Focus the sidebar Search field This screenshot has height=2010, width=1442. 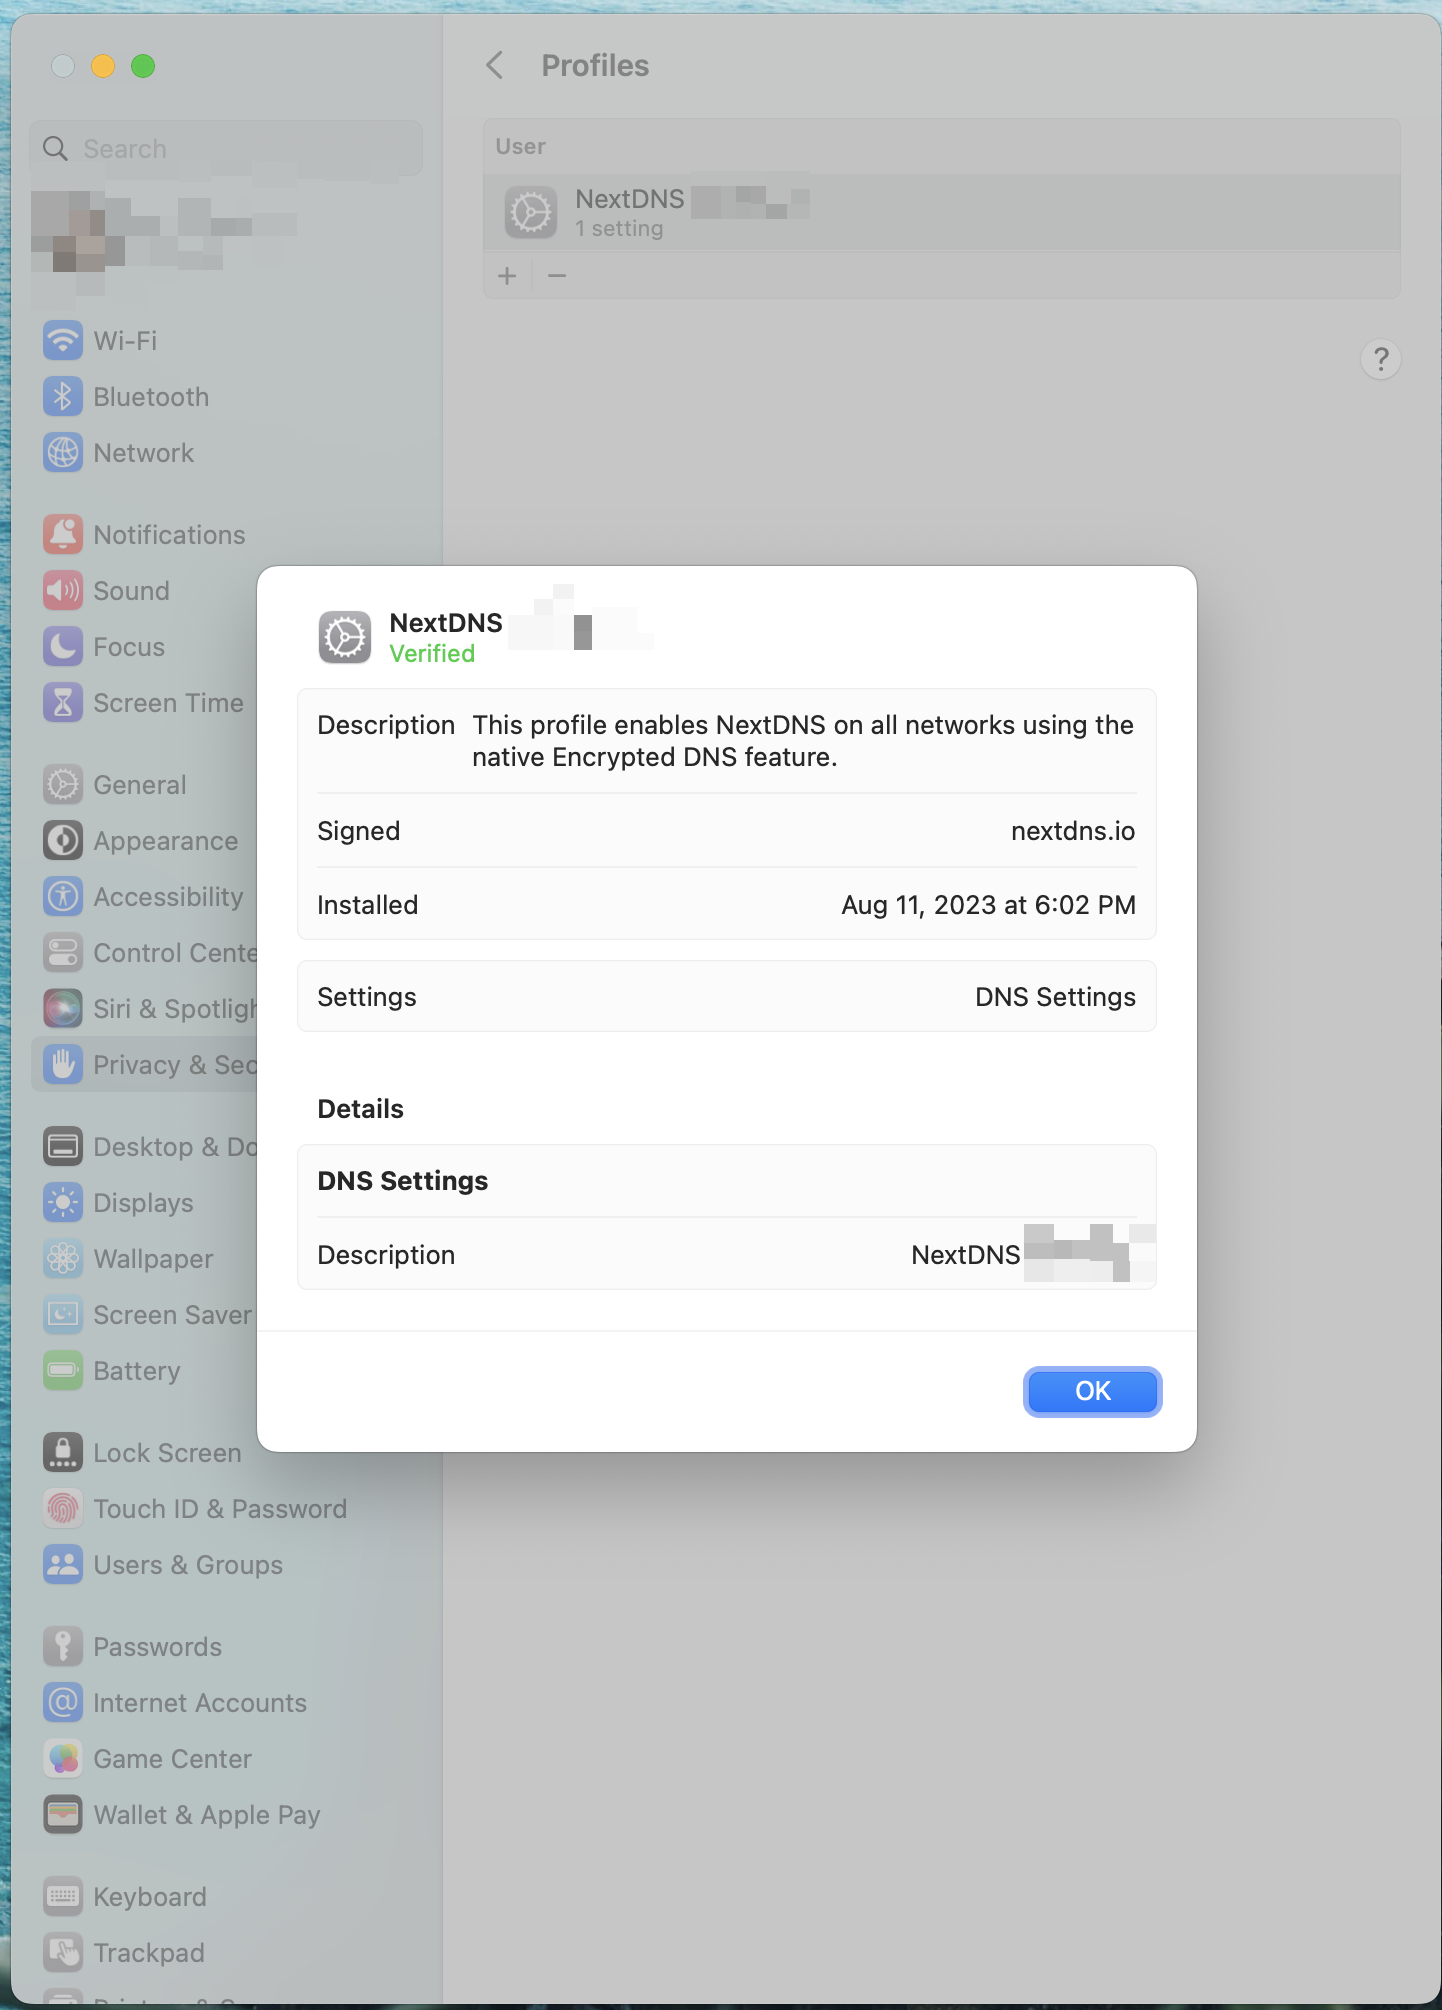226,149
